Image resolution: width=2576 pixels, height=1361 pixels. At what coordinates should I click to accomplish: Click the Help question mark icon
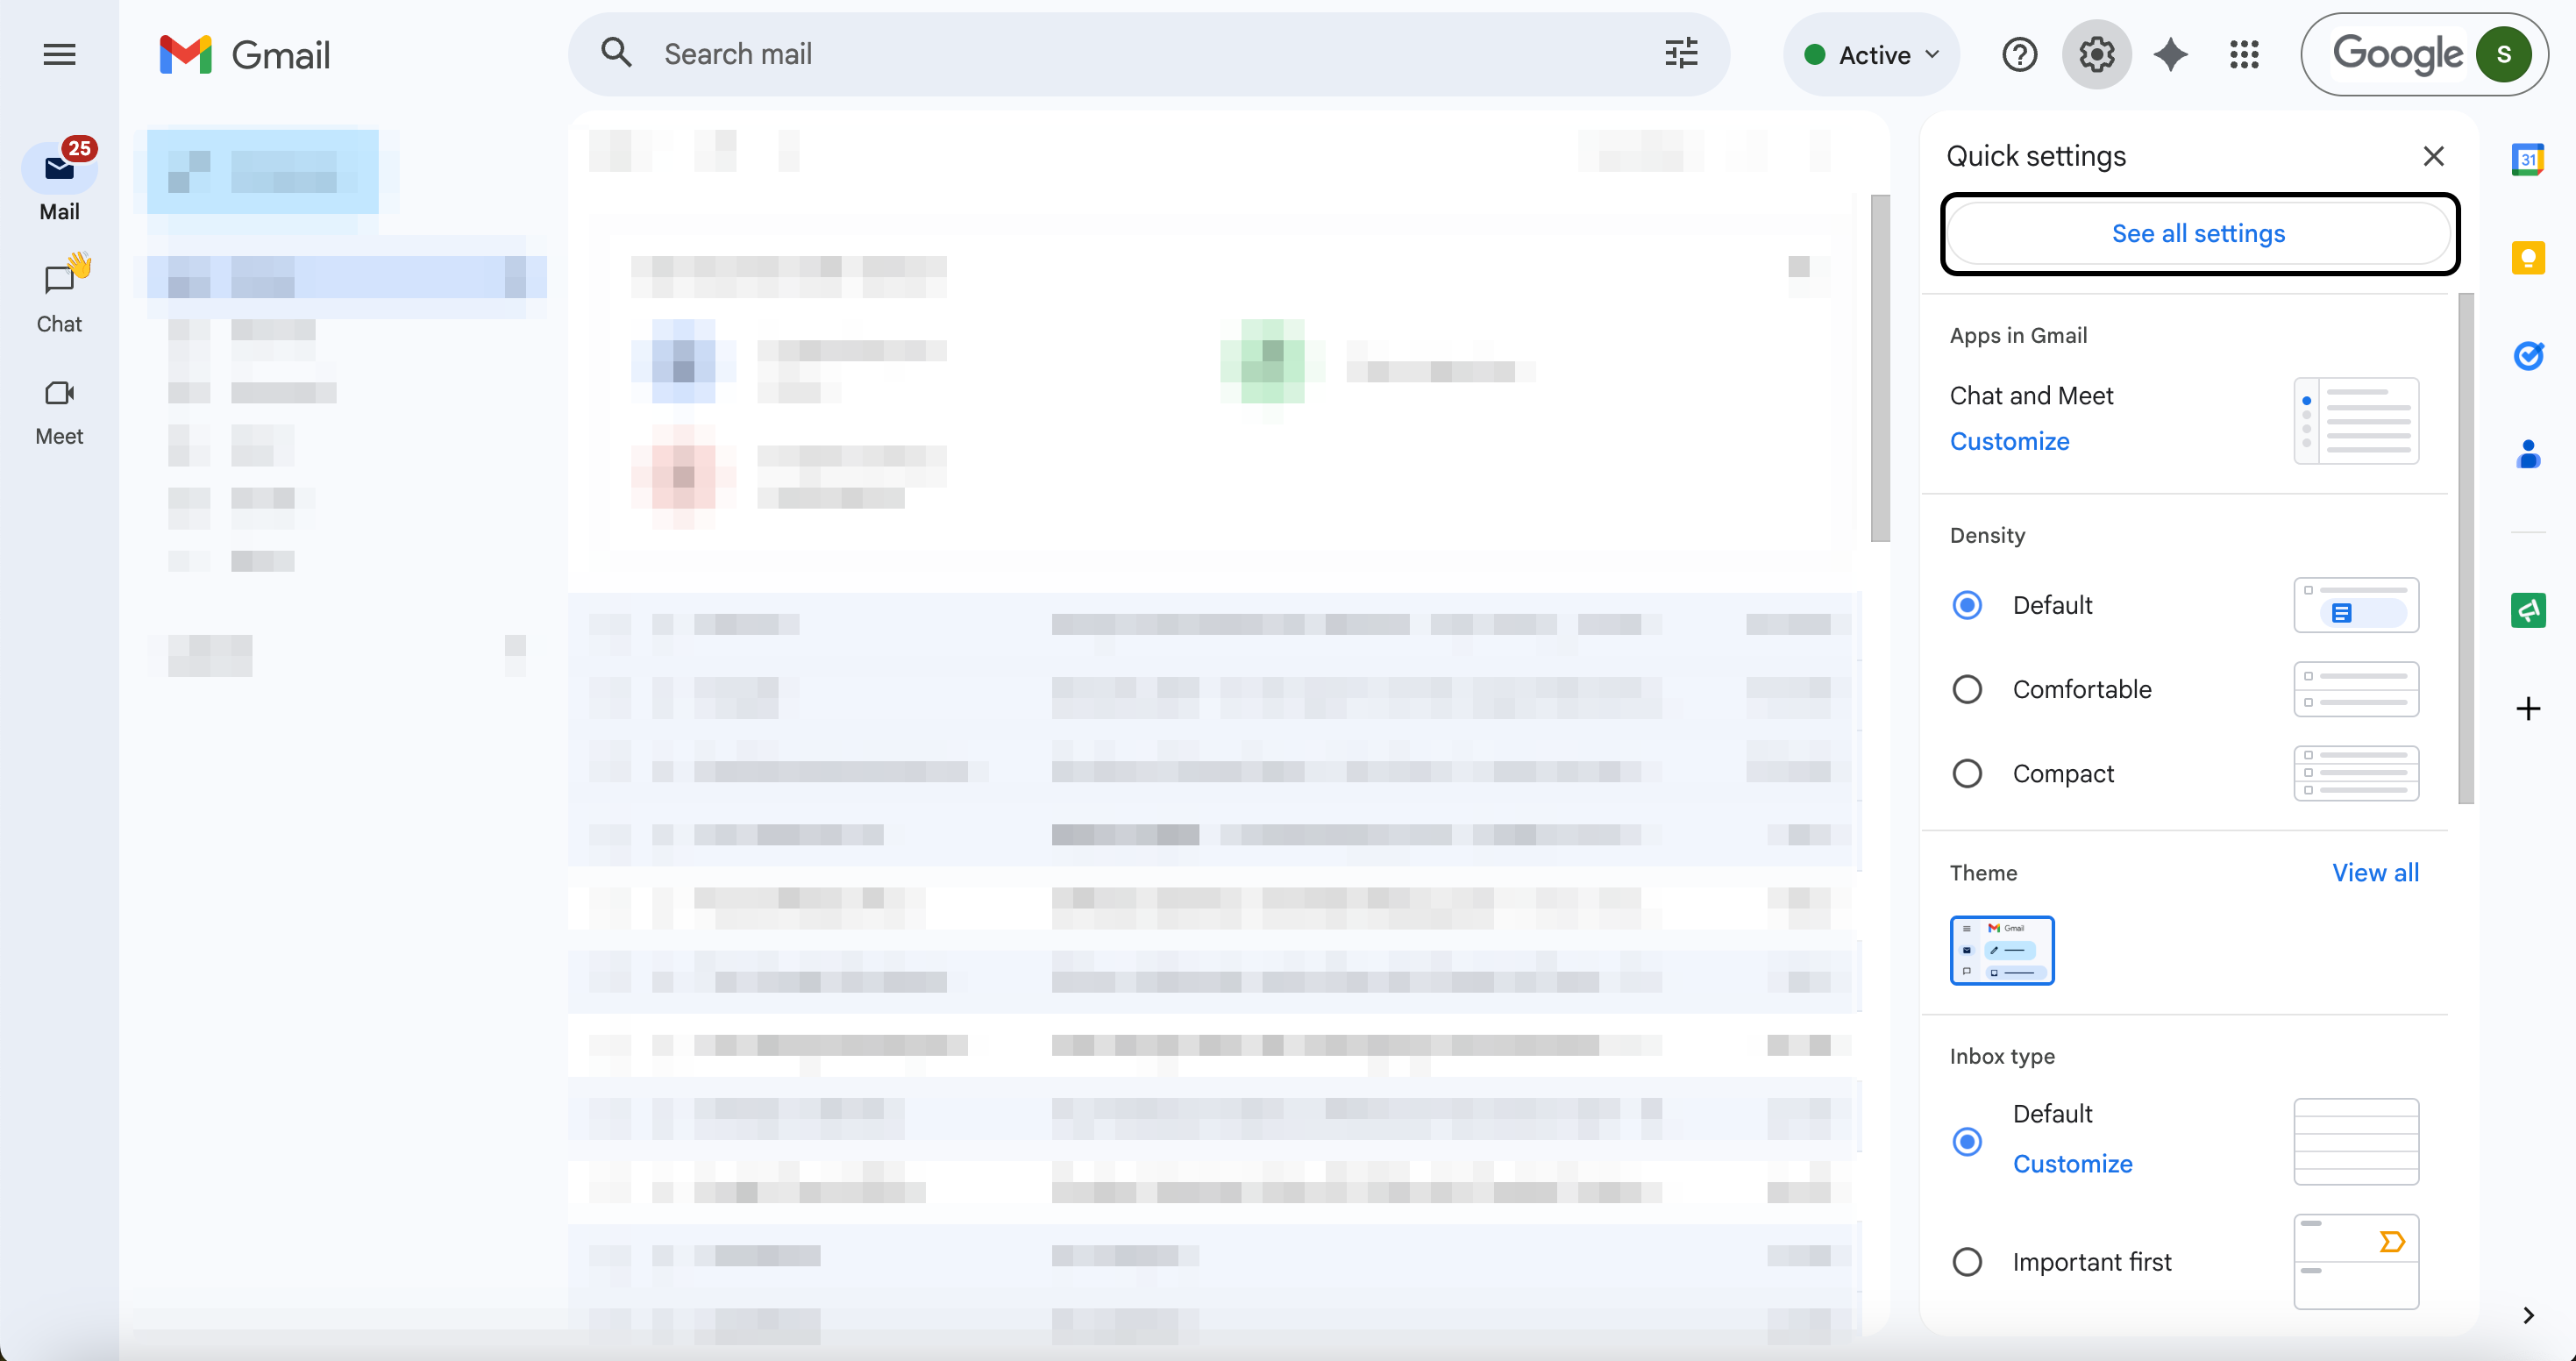2019,54
